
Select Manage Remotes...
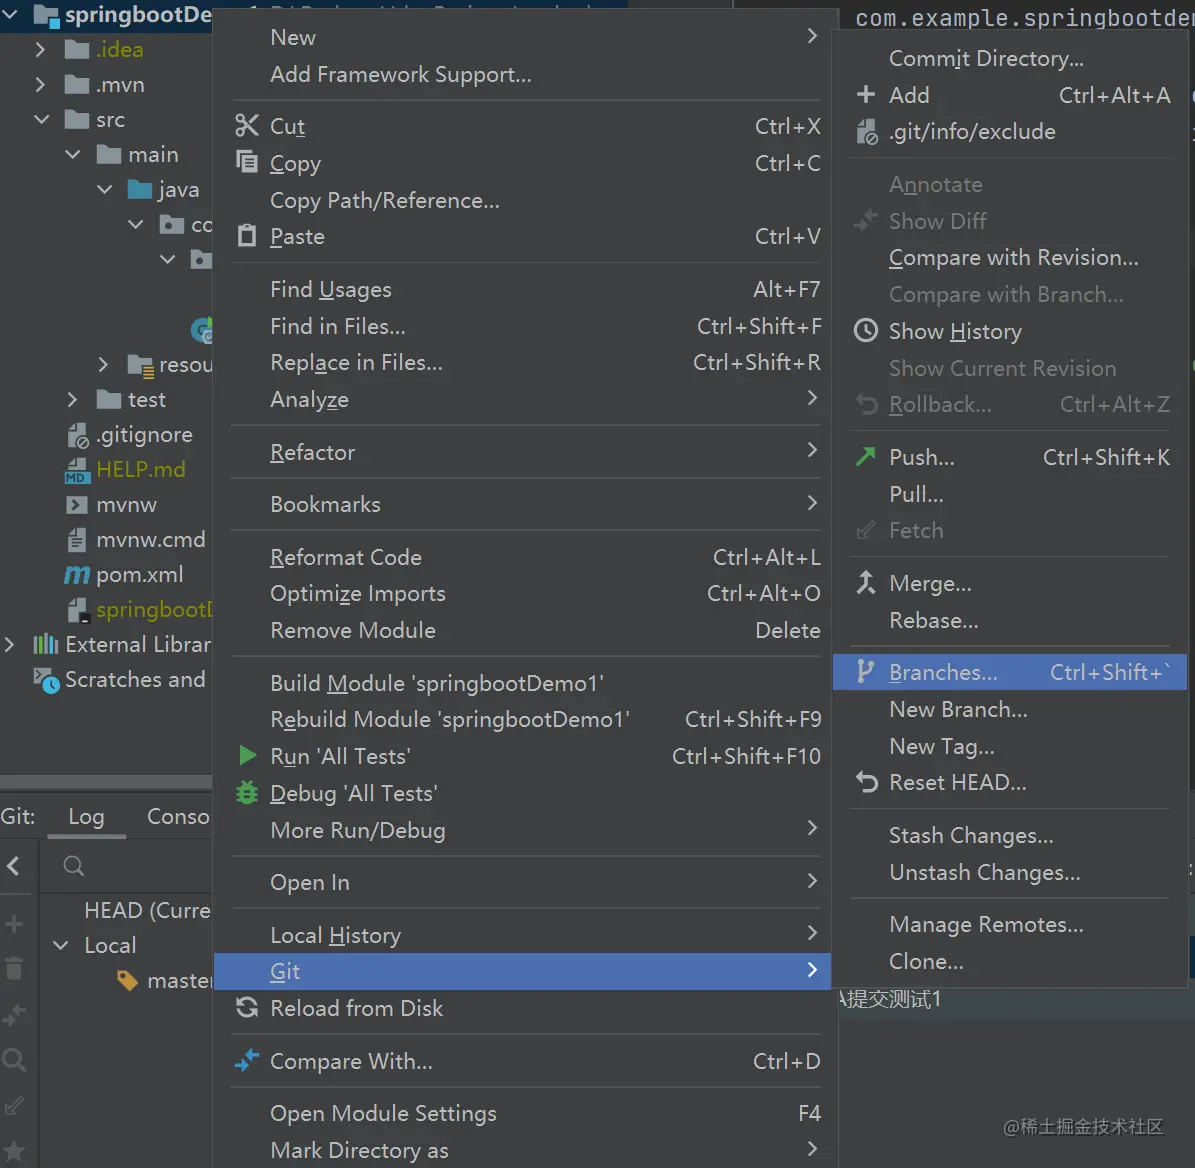(x=1009, y=924)
